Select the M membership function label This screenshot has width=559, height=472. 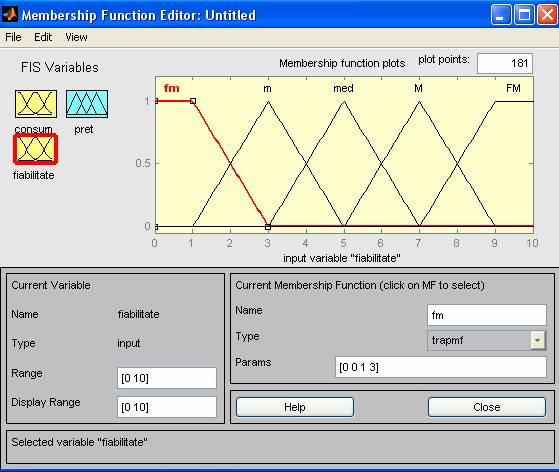(x=418, y=88)
